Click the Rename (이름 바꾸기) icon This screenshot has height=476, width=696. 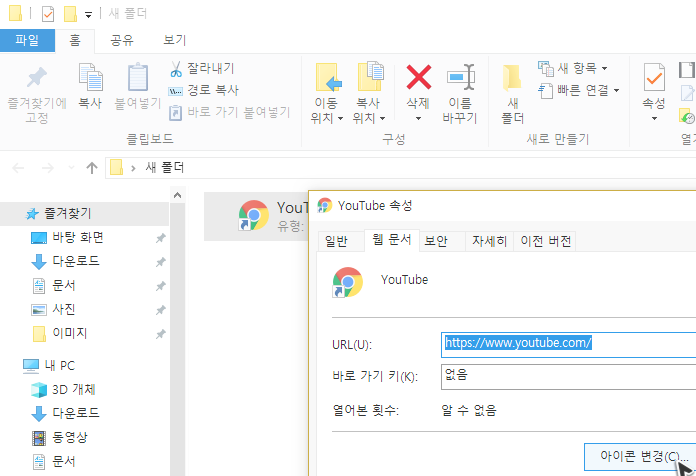click(460, 77)
